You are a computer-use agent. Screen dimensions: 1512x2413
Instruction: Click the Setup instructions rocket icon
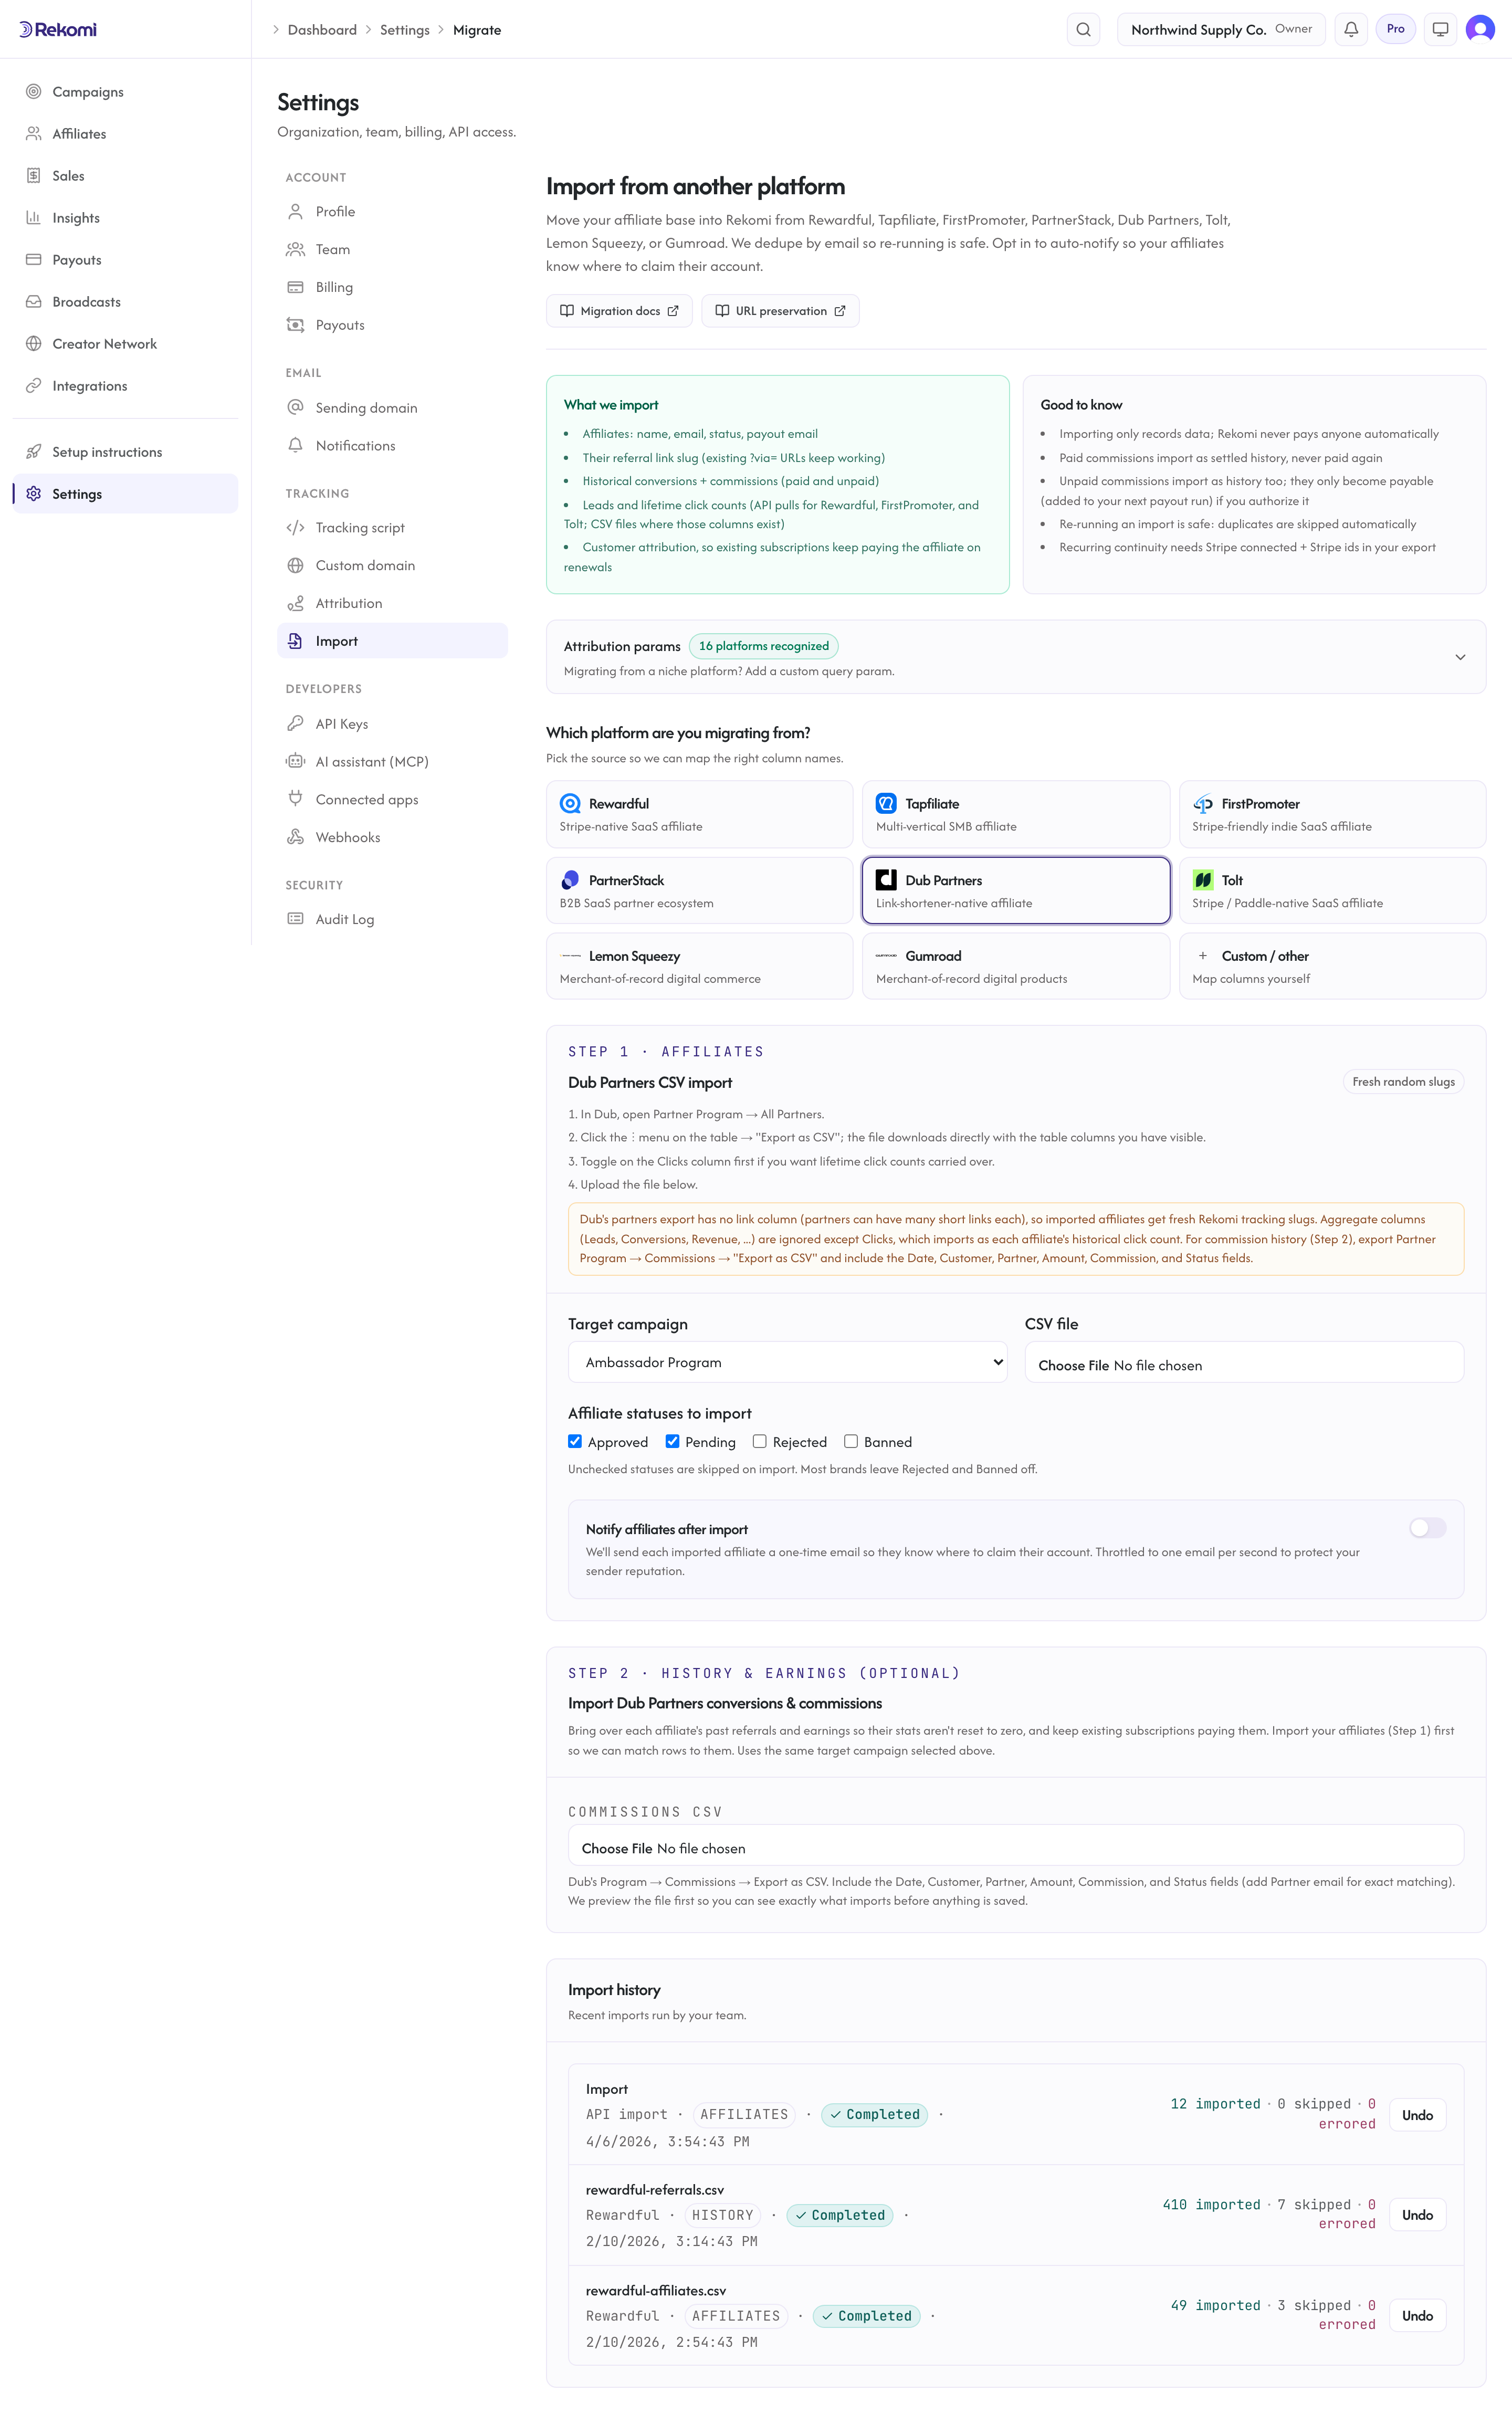(33, 451)
